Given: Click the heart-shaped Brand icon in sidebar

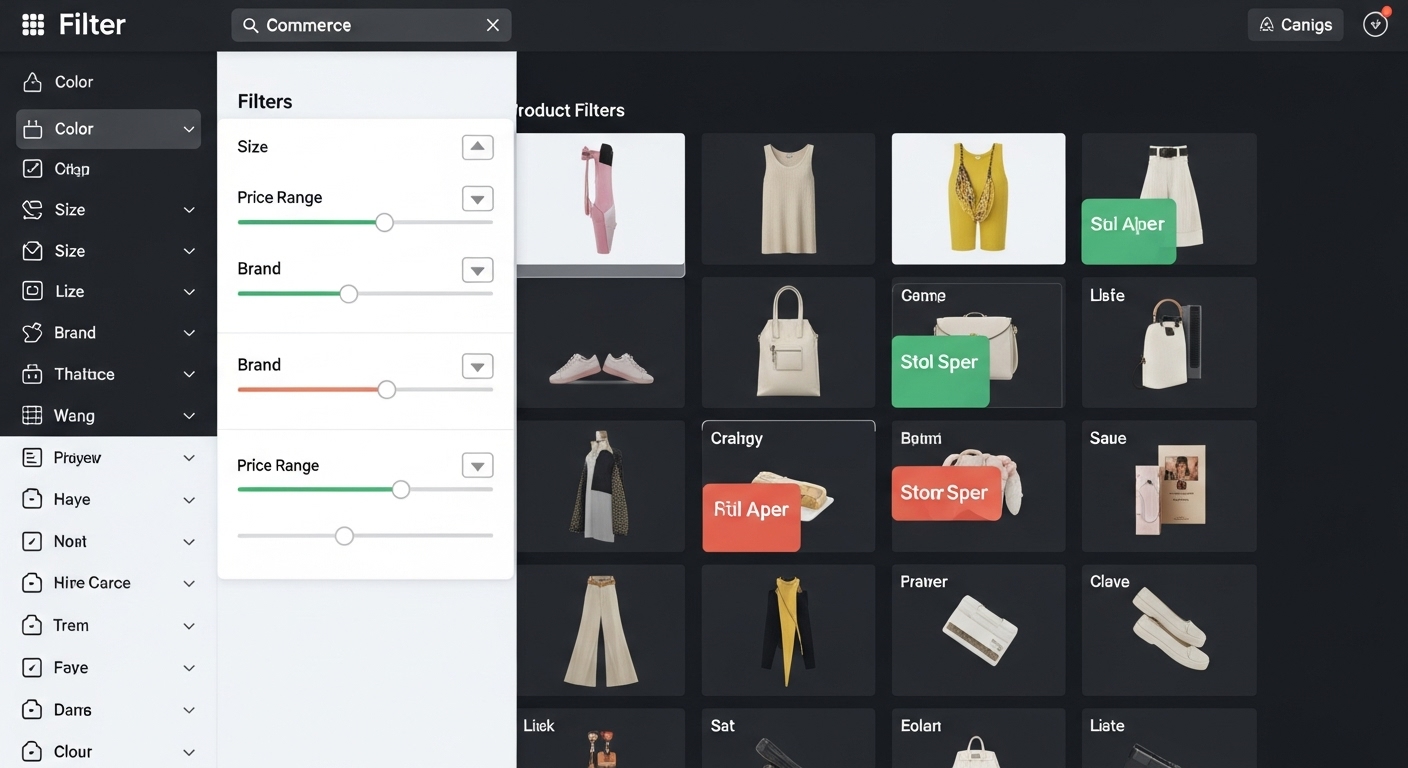Looking at the screenshot, I should click(x=32, y=333).
